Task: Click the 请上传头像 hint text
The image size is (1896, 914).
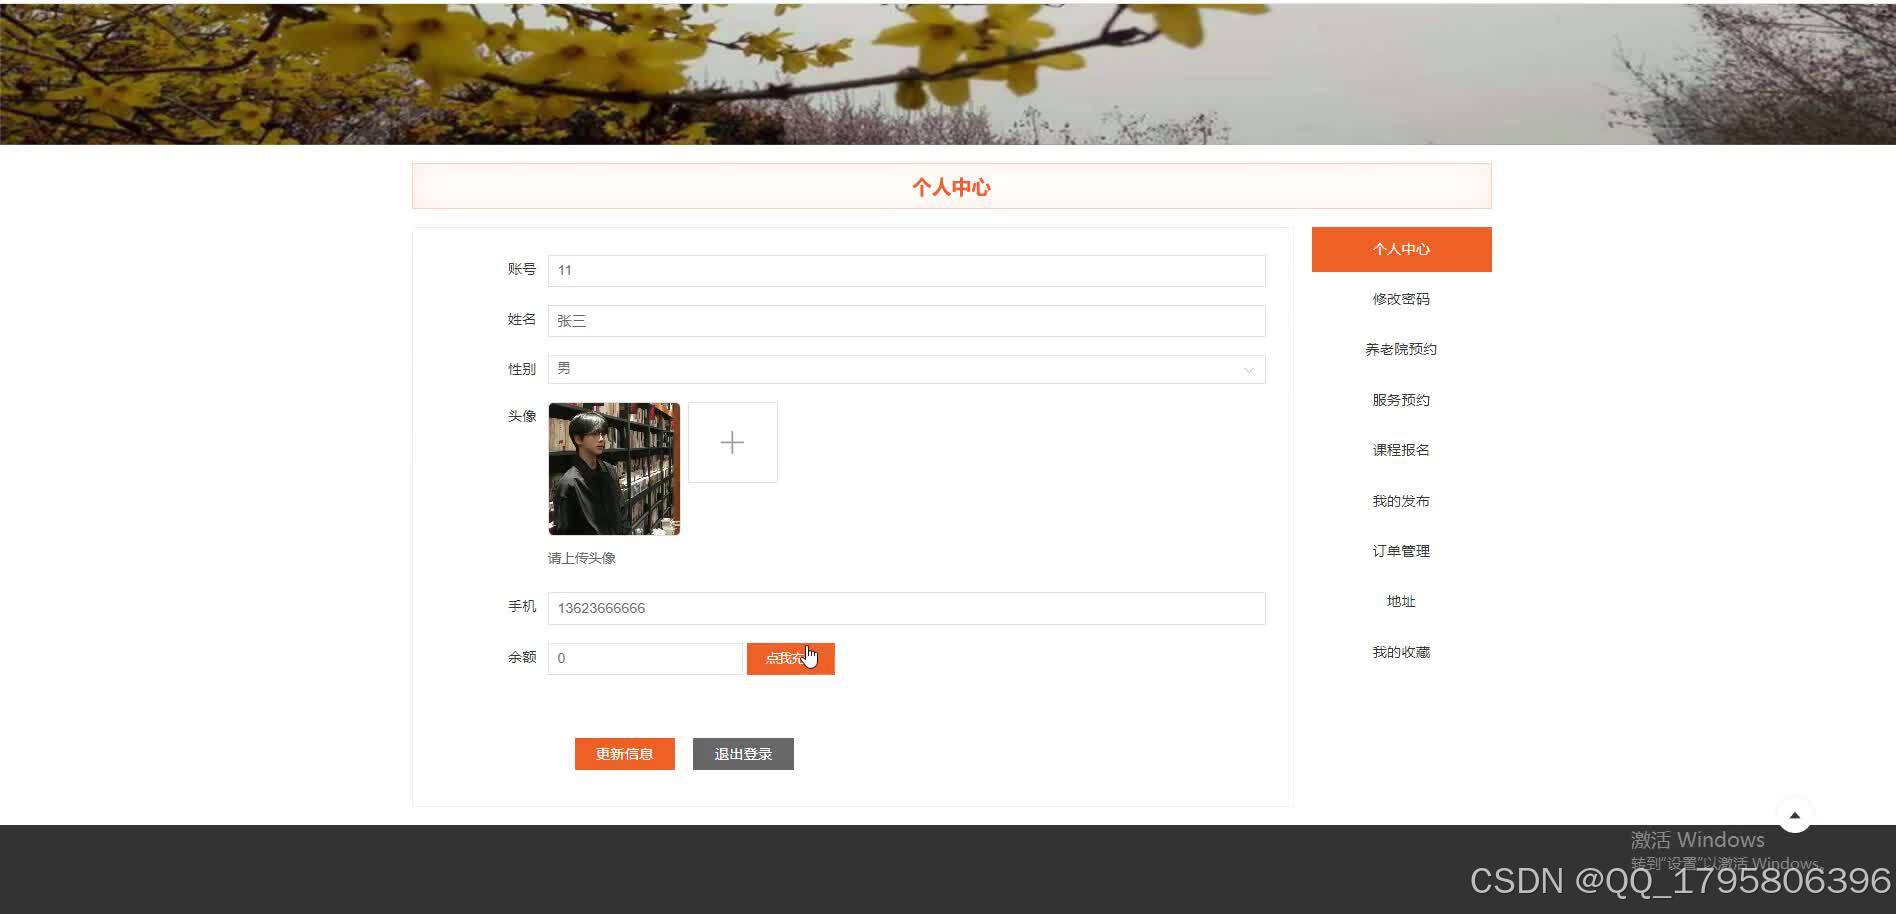Action: [x=582, y=558]
